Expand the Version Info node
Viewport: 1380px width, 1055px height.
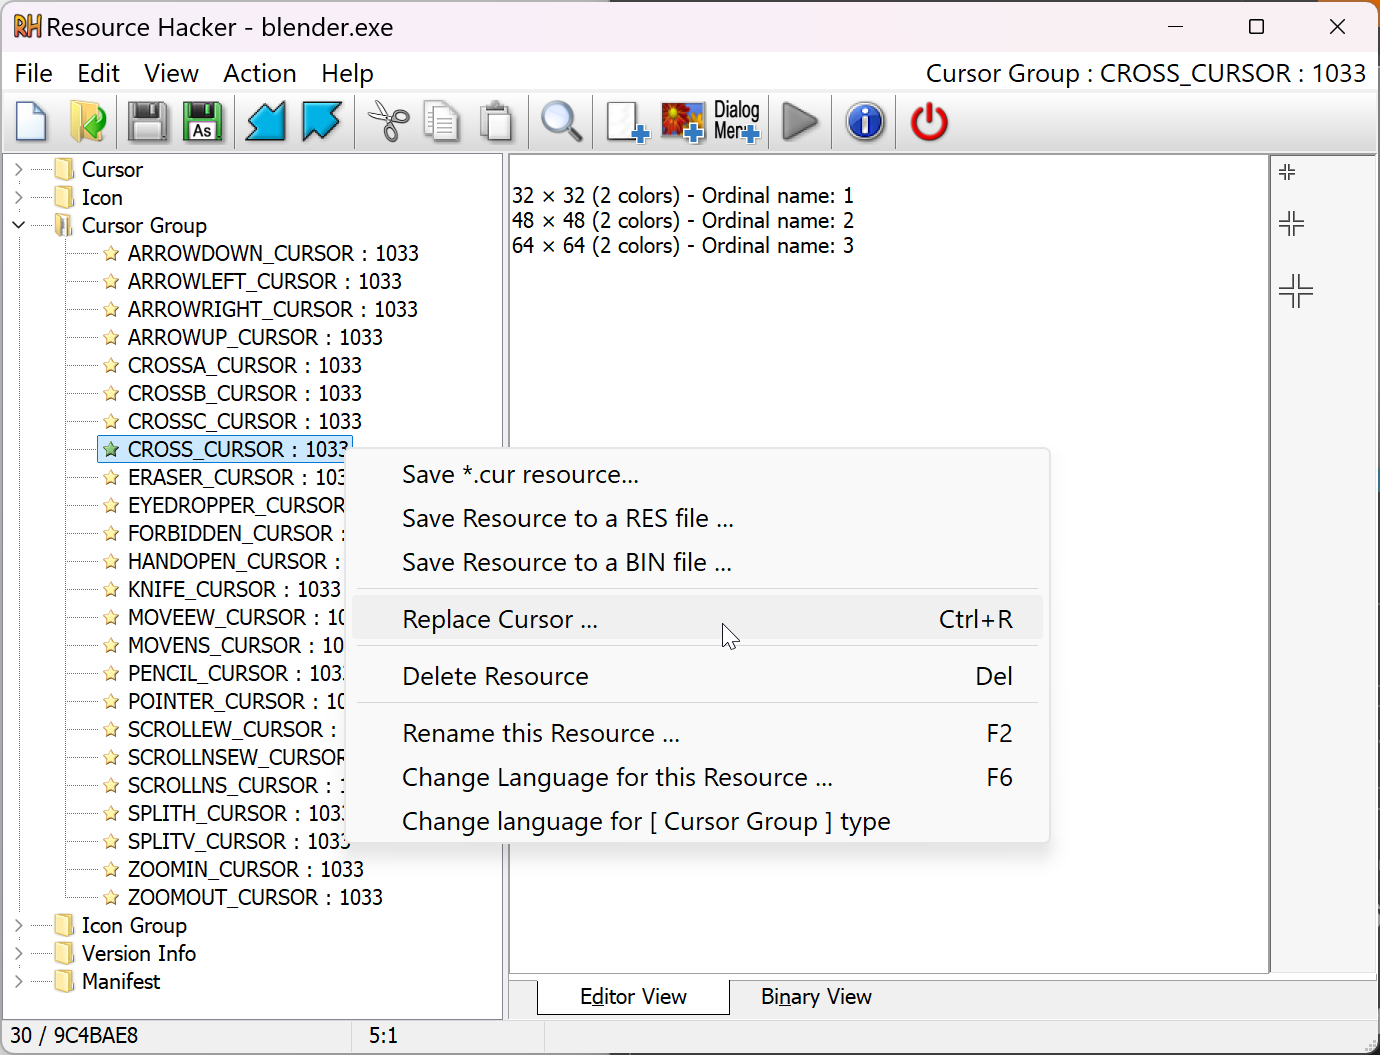[19, 954]
